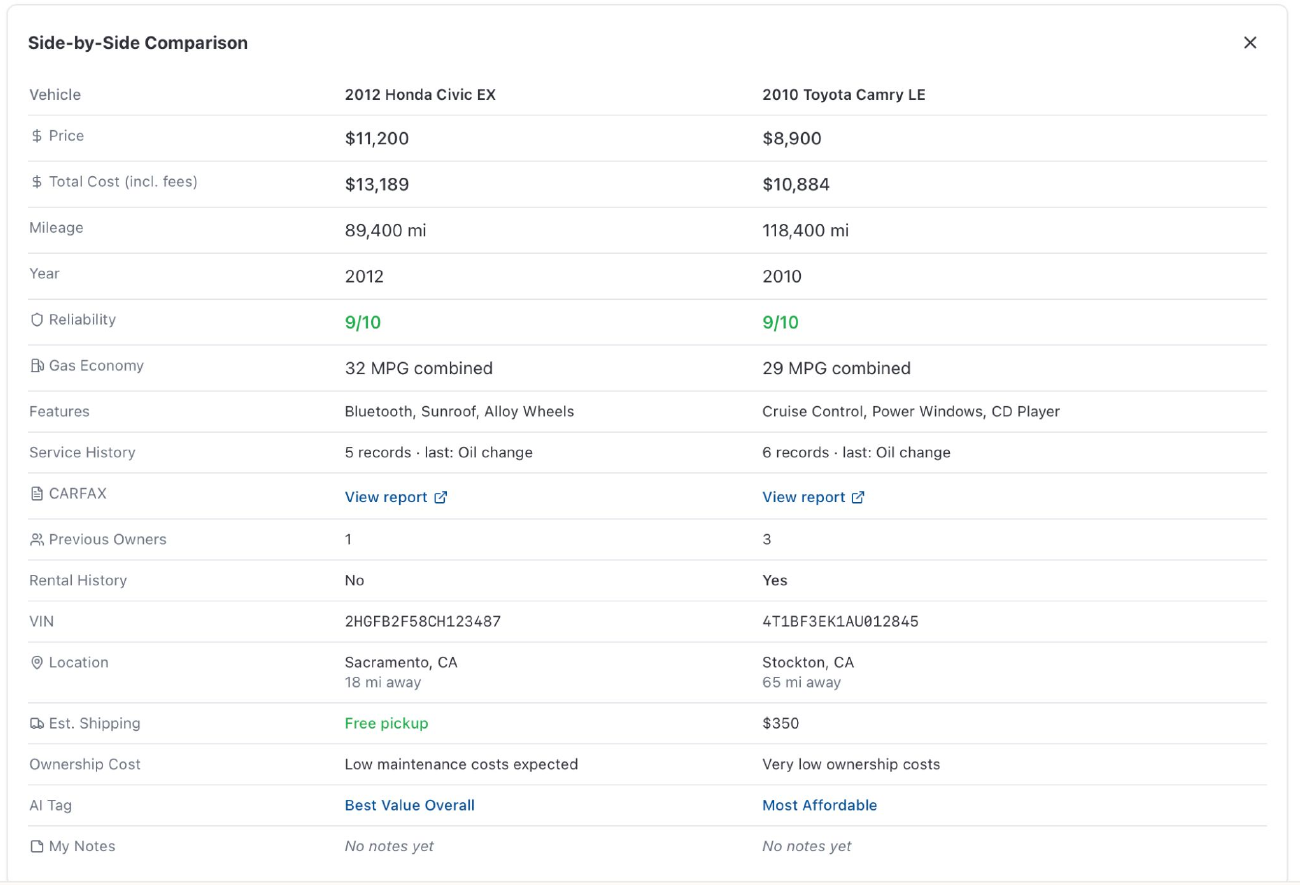Click Camry total cost $10,884
The height and width of the screenshot is (885, 1300).
pos(796,185)
